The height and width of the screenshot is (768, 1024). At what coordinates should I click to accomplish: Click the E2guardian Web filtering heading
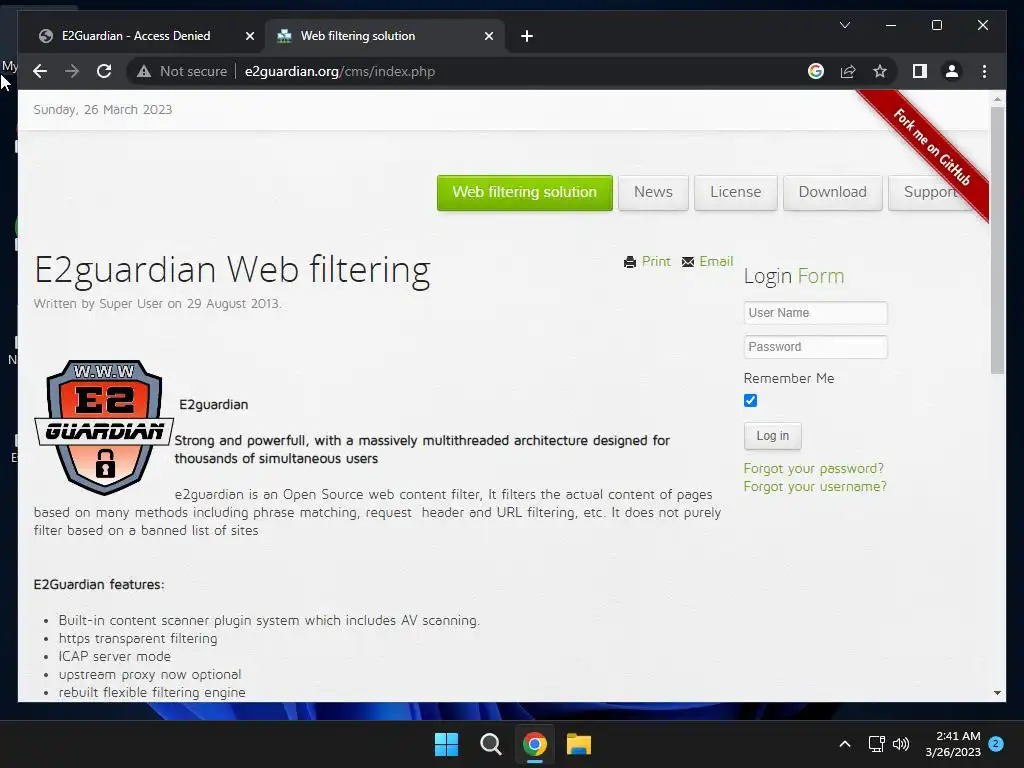232,270
